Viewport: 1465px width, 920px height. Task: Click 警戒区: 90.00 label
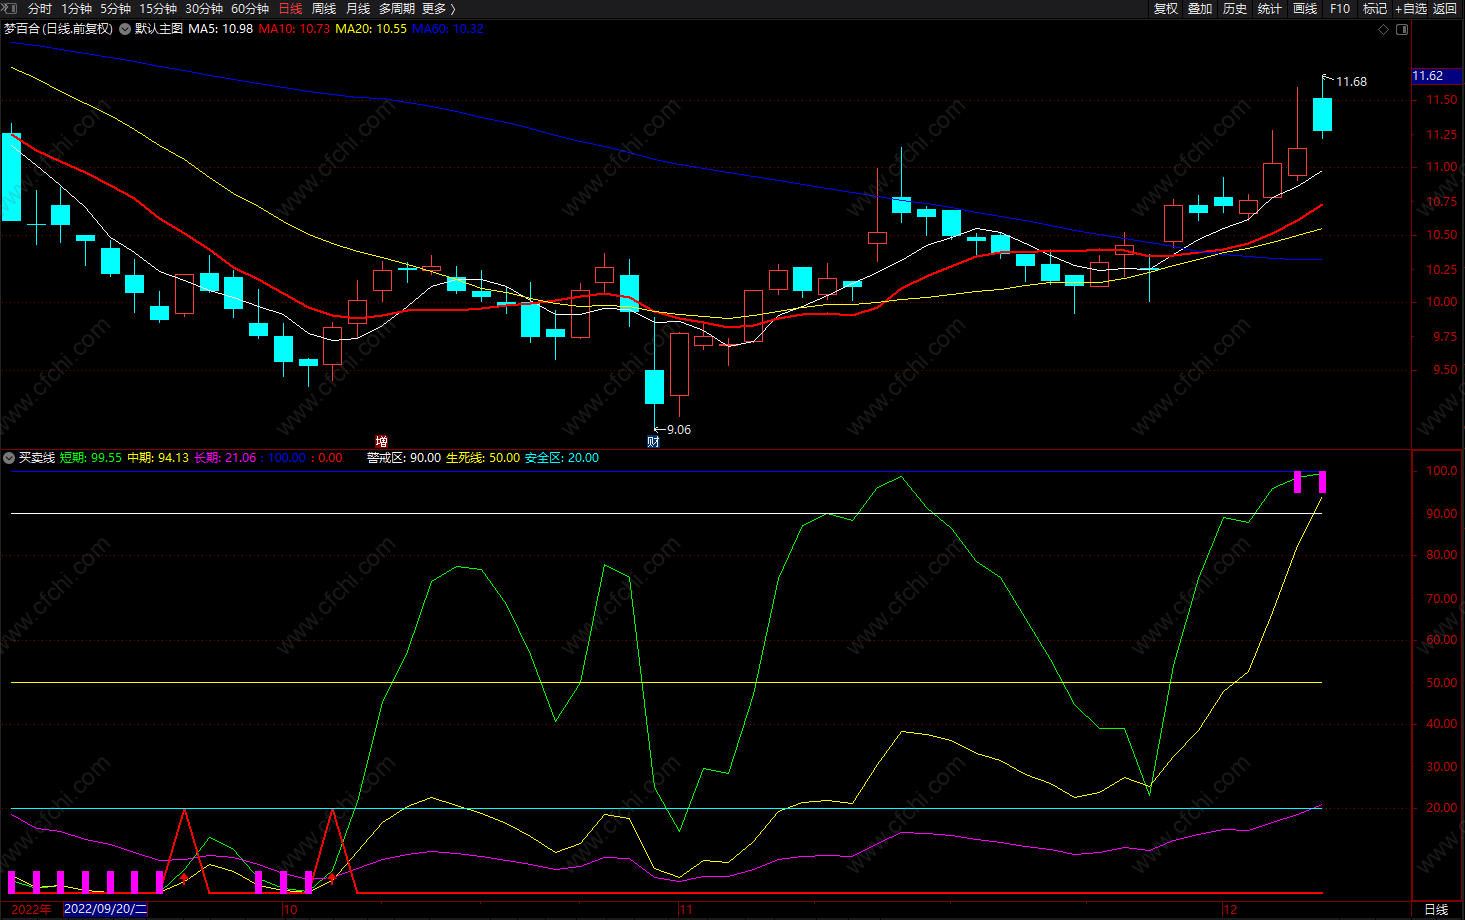[404, 458]
